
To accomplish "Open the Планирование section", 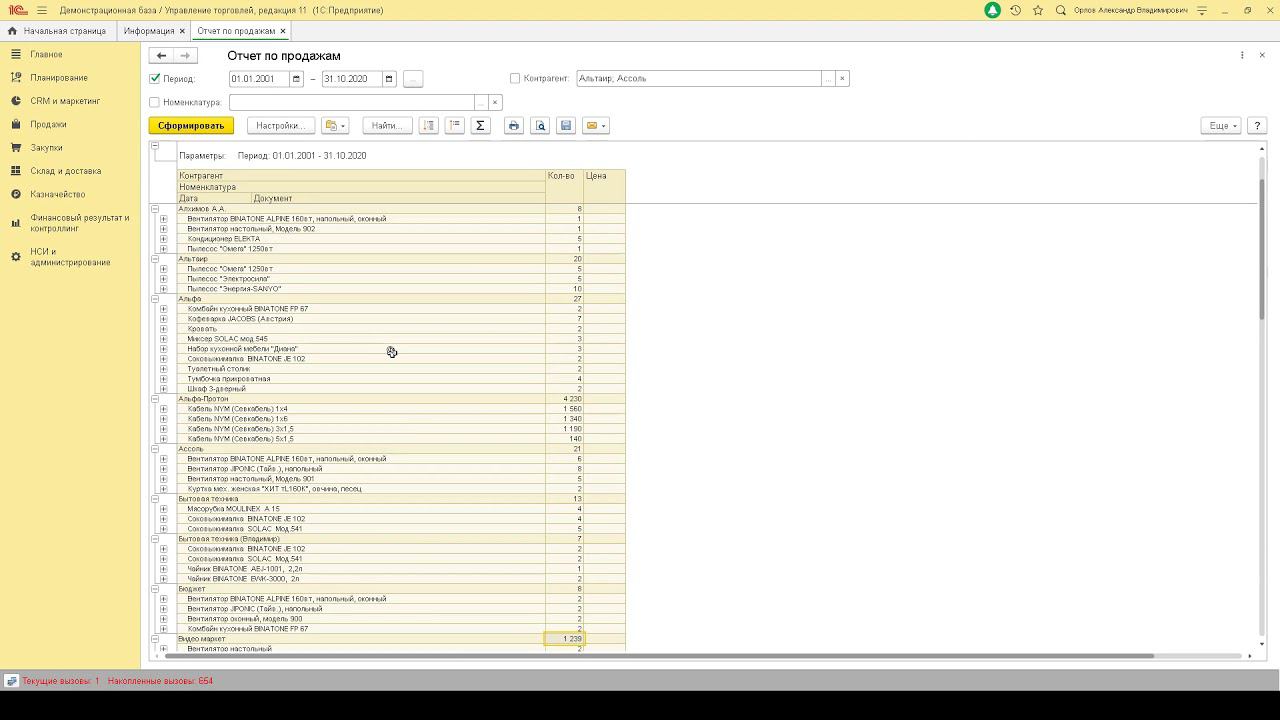I will coord(59,78).
